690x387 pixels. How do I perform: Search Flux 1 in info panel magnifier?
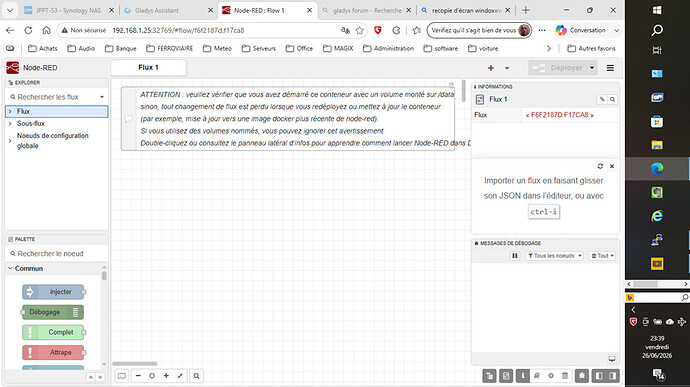tap(612, 100)
